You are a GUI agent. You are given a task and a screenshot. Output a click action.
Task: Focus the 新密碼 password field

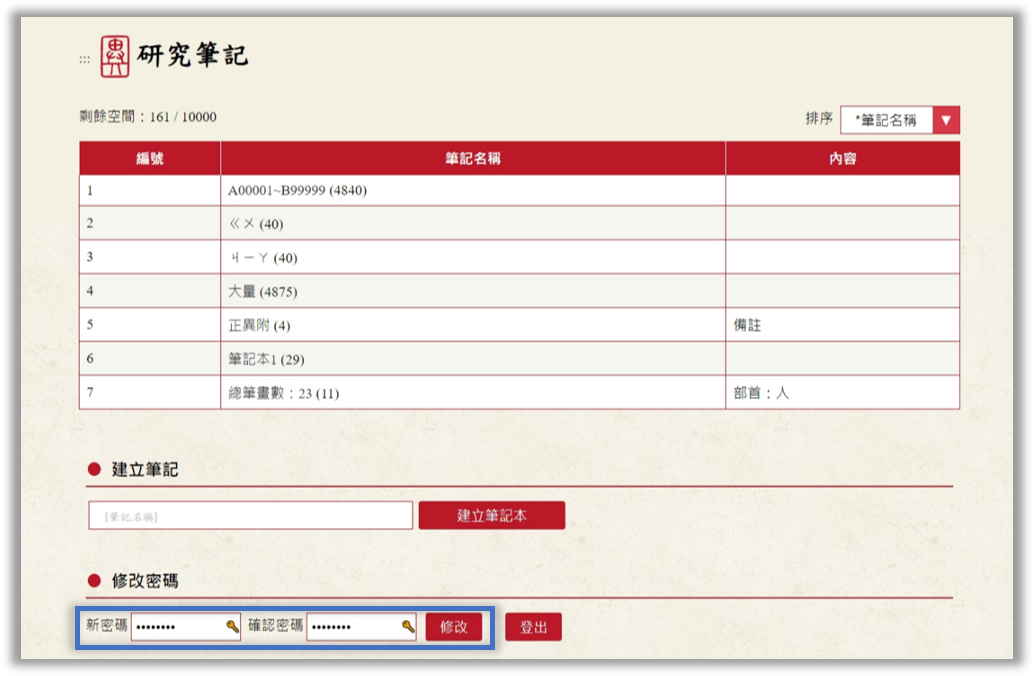178,627
